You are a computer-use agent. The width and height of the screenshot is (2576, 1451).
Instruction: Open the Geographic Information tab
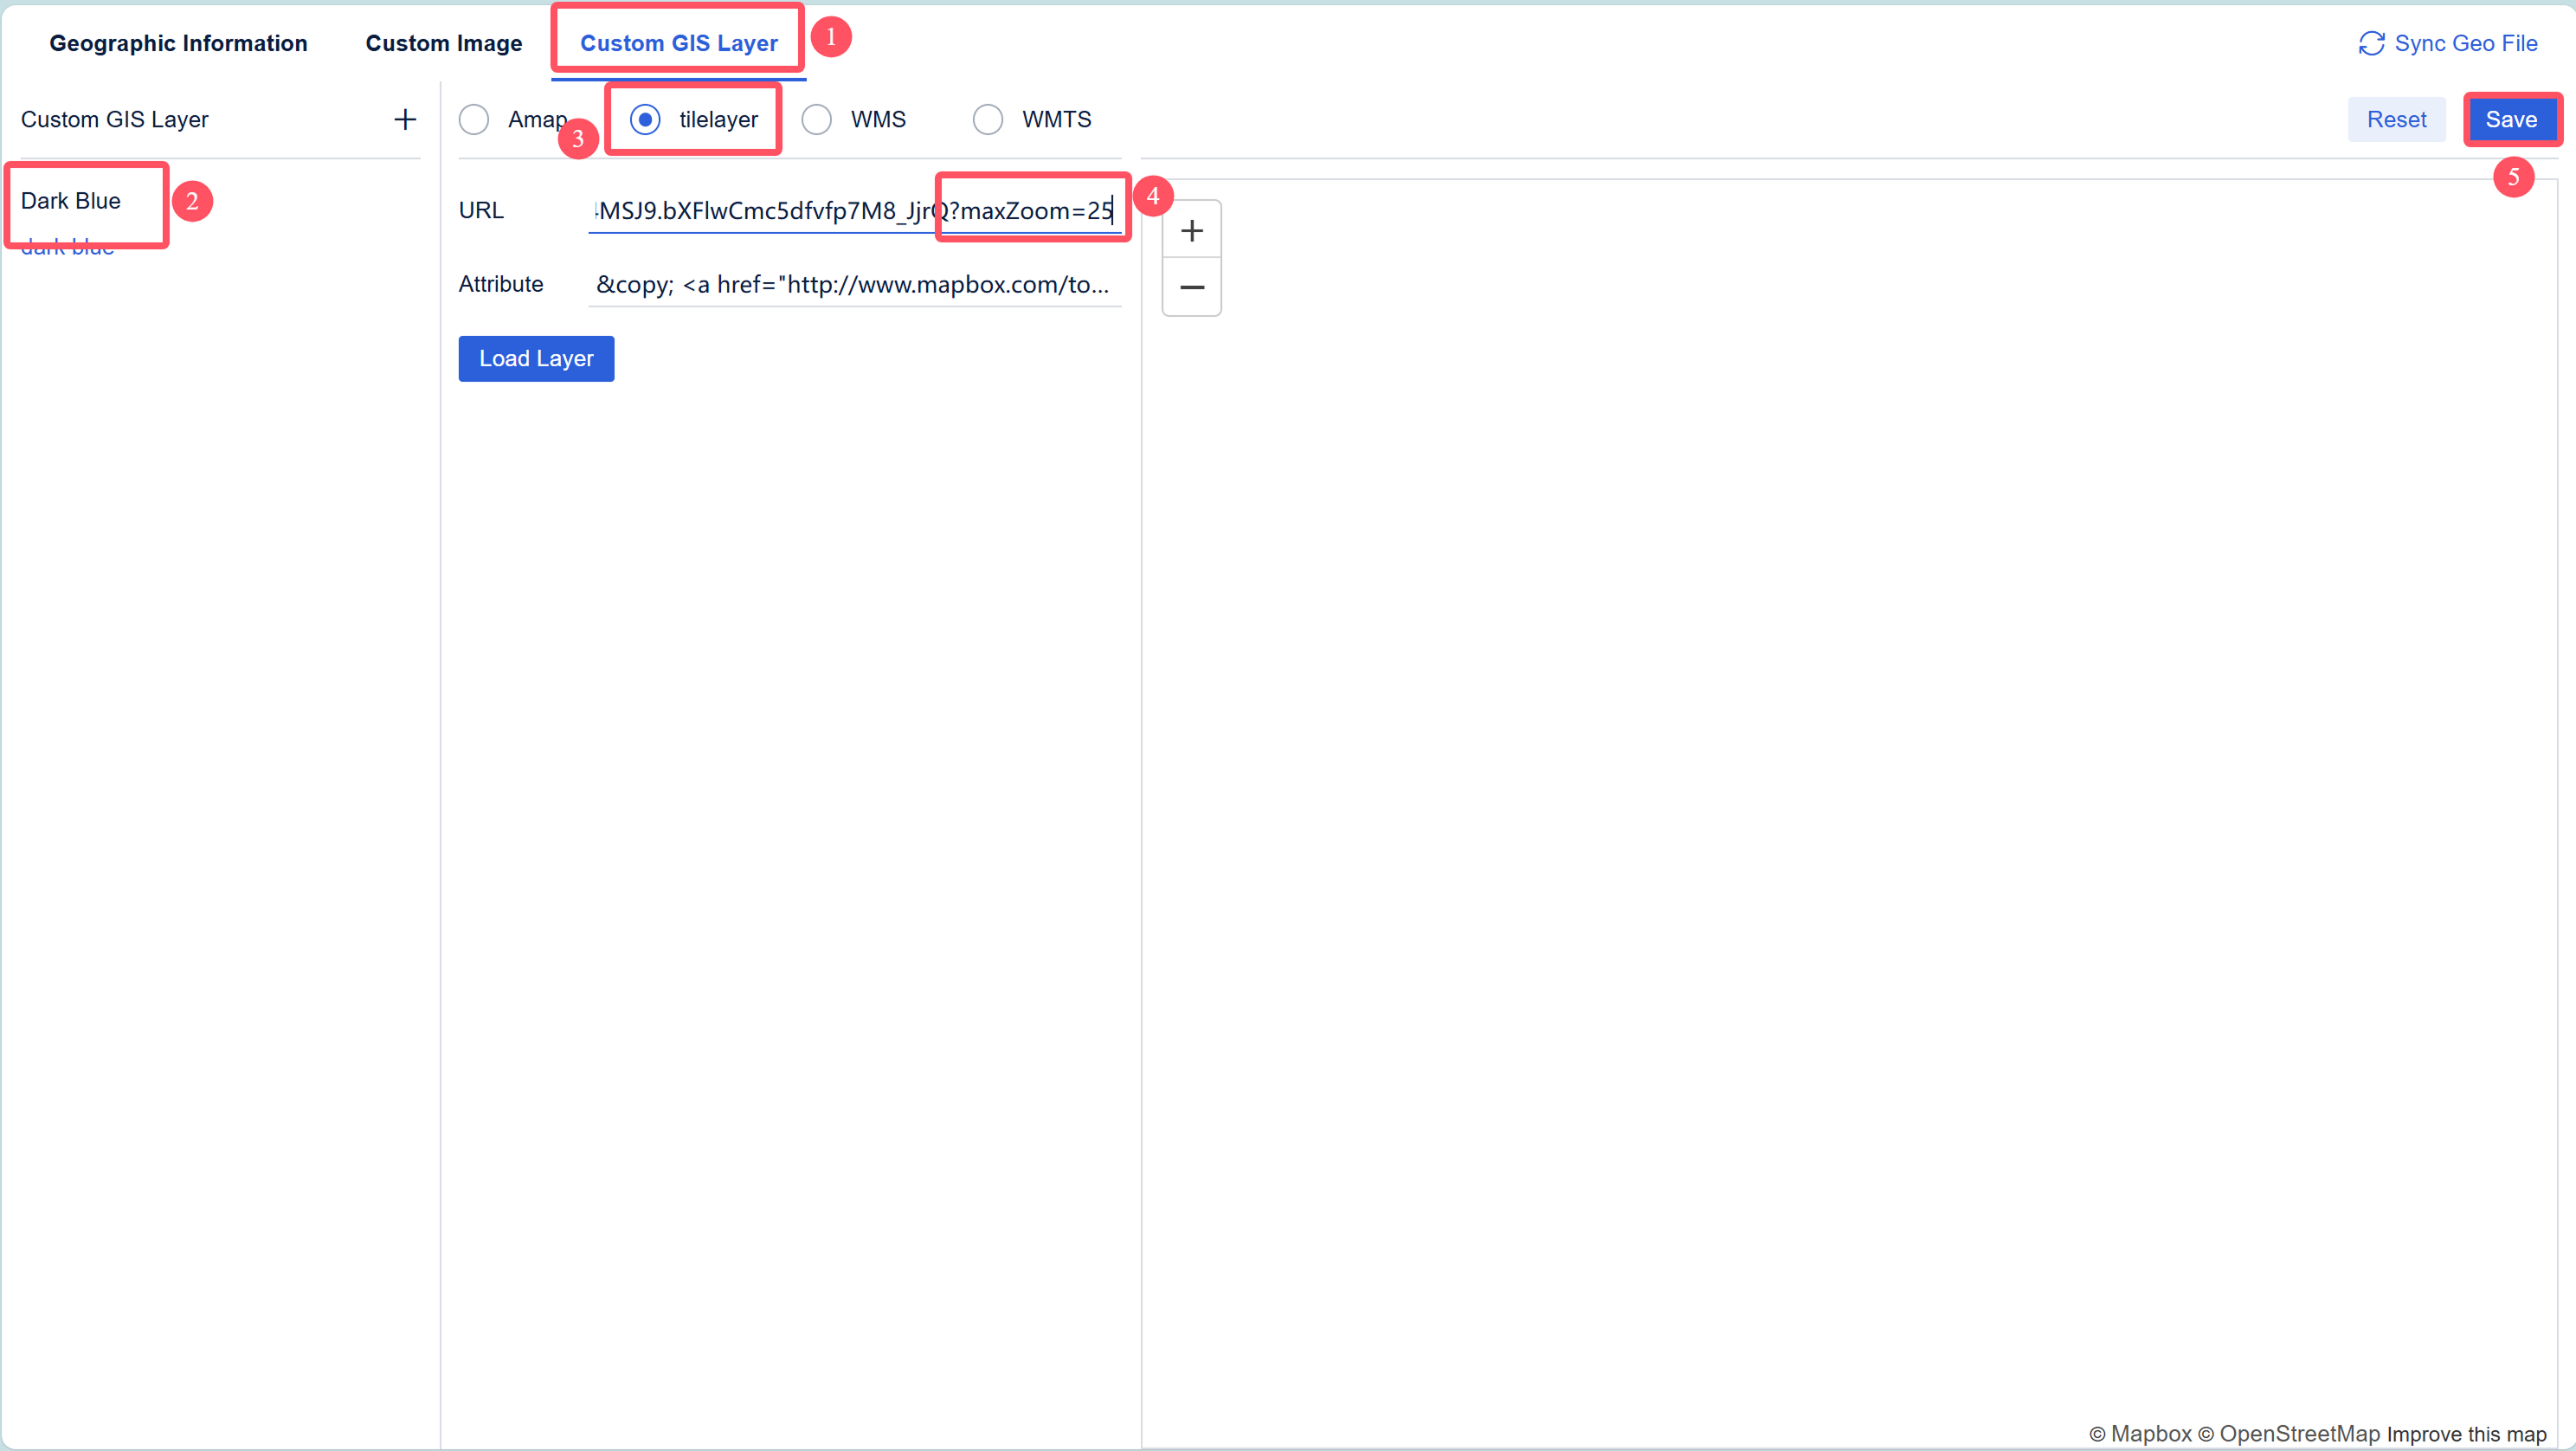(178, 43)
